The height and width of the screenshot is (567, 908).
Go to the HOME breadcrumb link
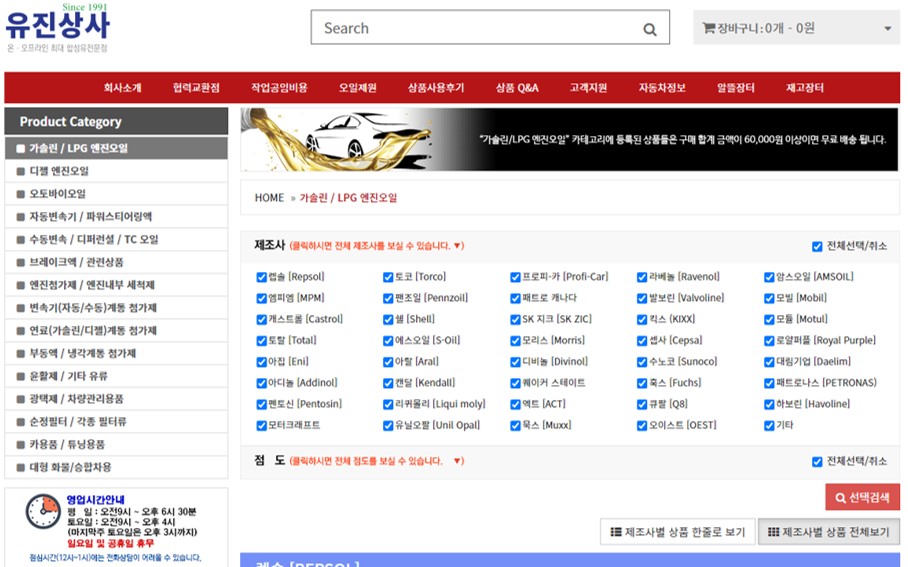(x=269, y=198)
